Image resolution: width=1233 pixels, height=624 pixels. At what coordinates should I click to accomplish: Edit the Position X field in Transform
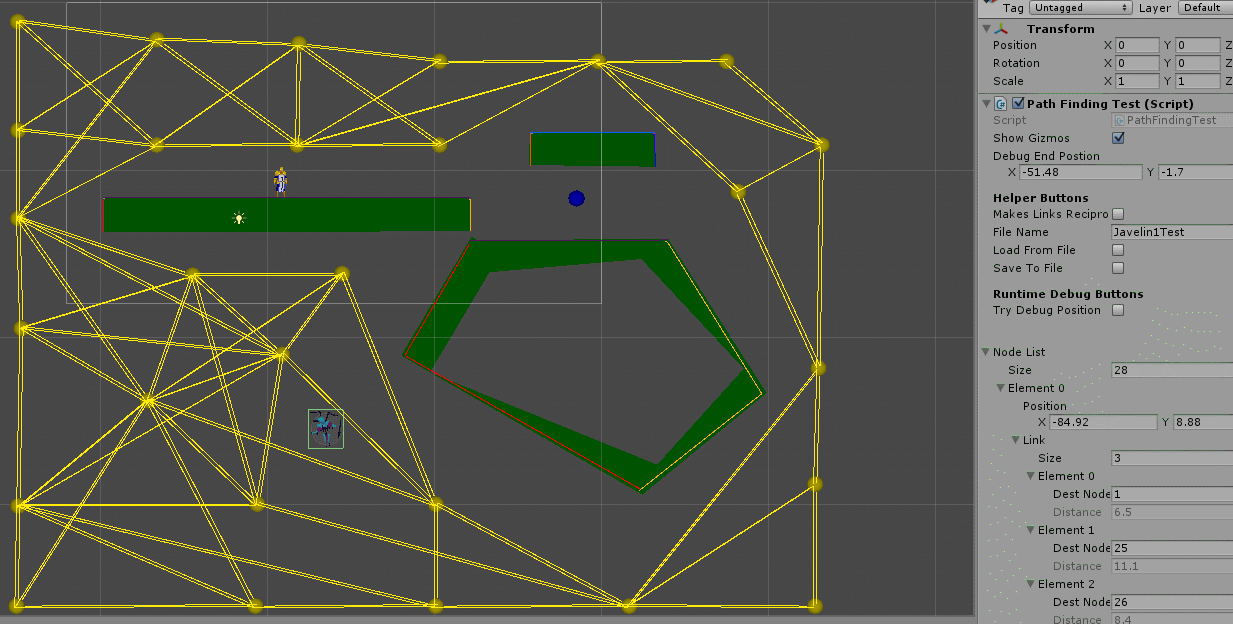(1138, 45)
